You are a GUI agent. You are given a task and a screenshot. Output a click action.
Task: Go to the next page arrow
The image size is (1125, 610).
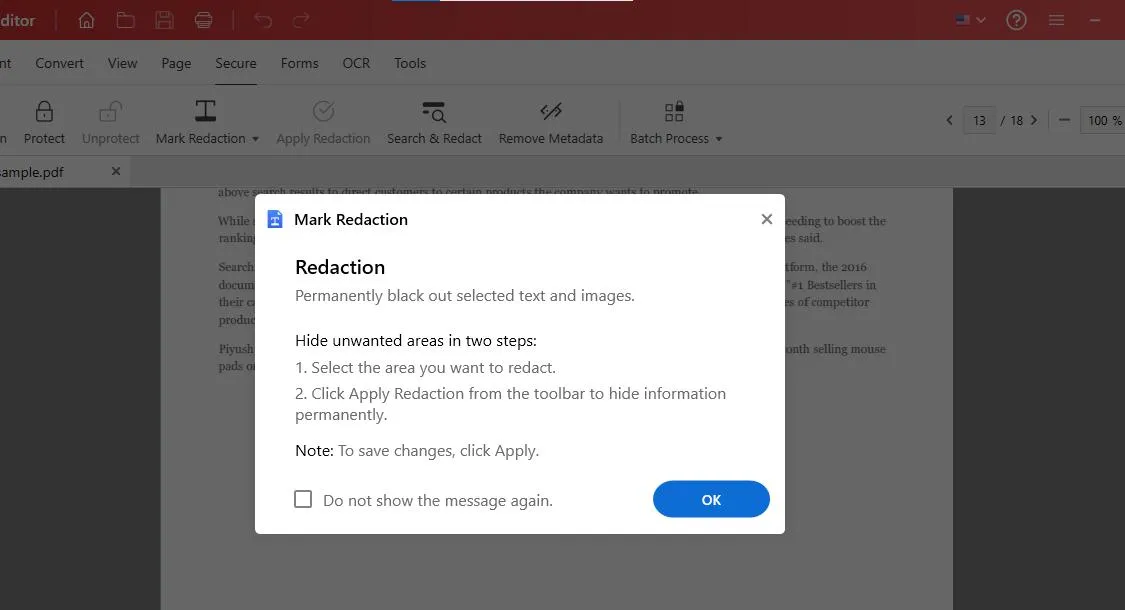click(x=1034, y=120)
